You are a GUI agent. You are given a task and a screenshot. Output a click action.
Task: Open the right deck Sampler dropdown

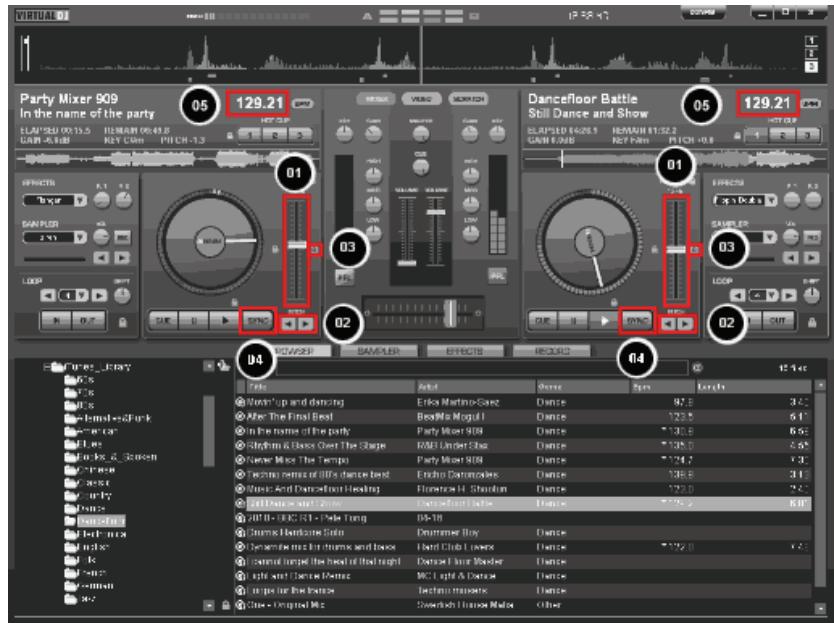click(770, 237)
